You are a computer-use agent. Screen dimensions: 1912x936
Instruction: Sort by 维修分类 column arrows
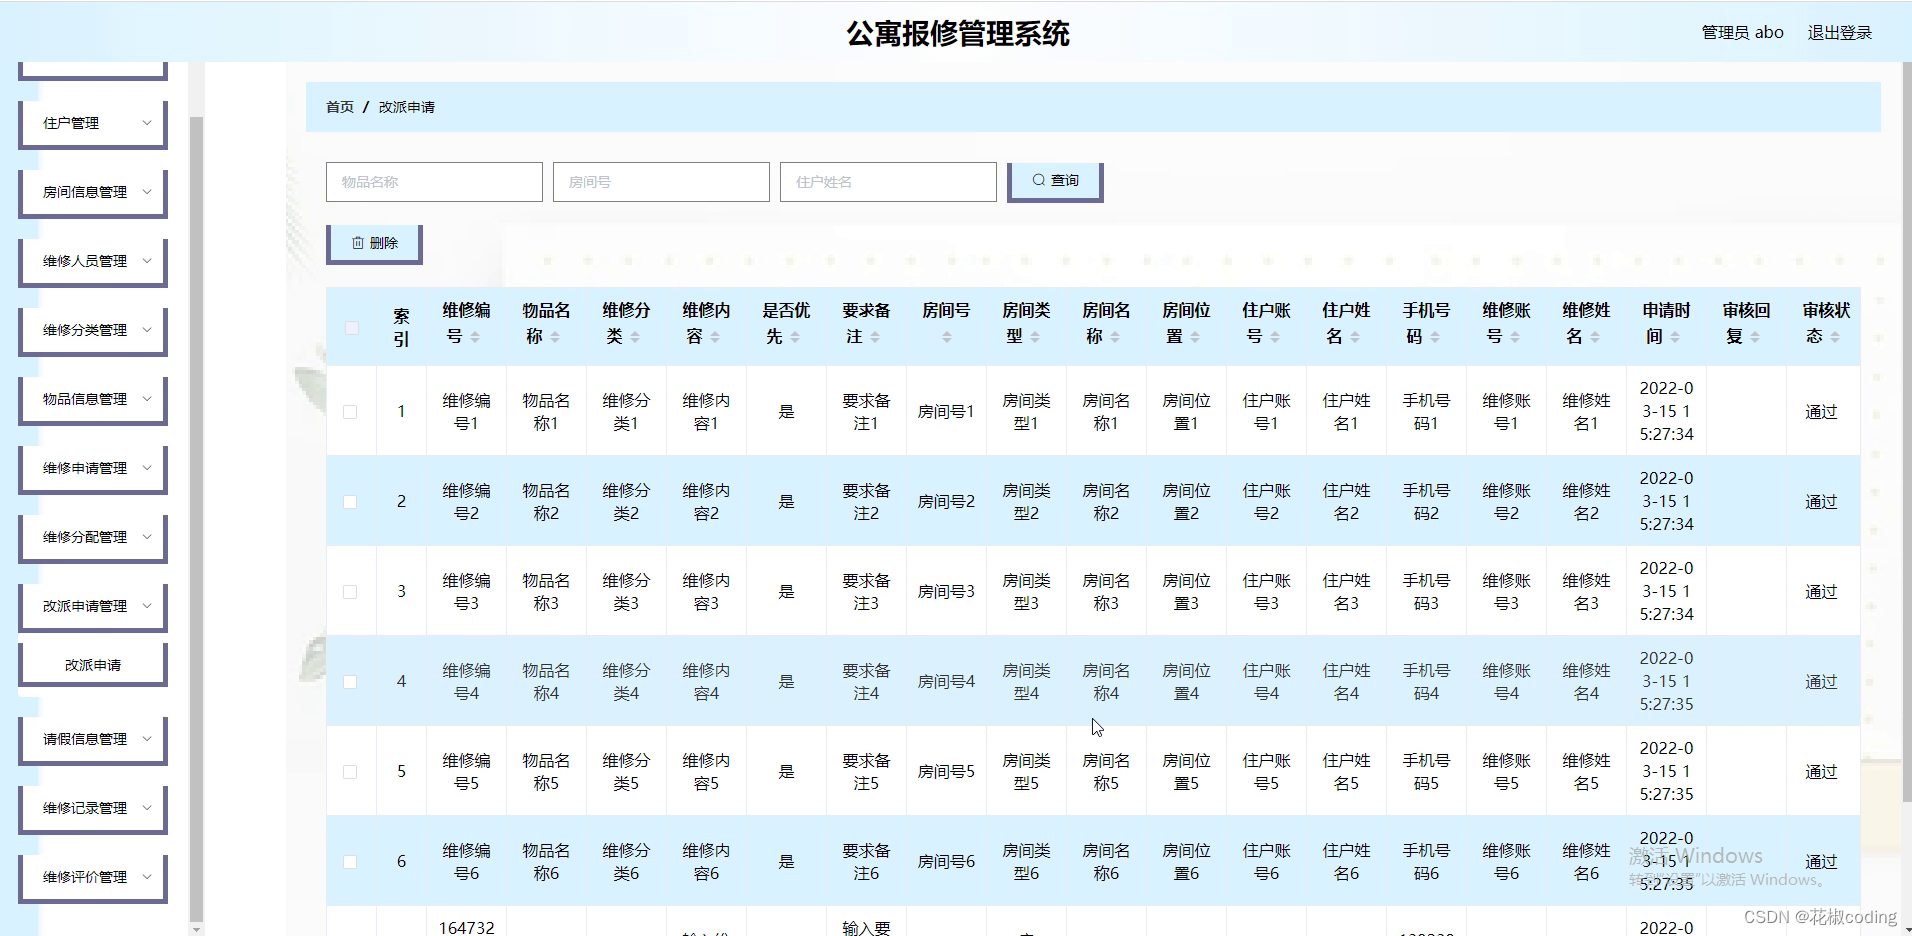pos(635,337)
